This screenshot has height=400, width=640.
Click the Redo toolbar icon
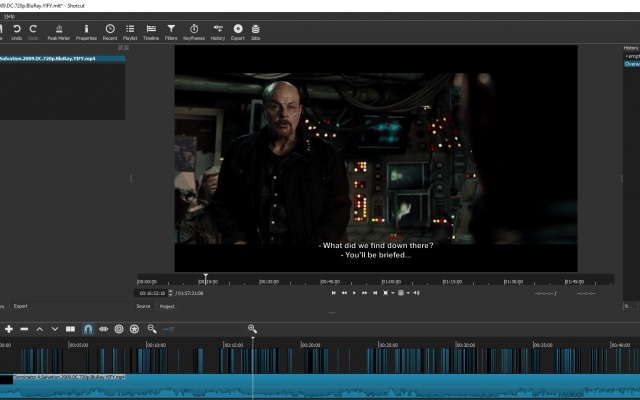click(x=33, y=32)
